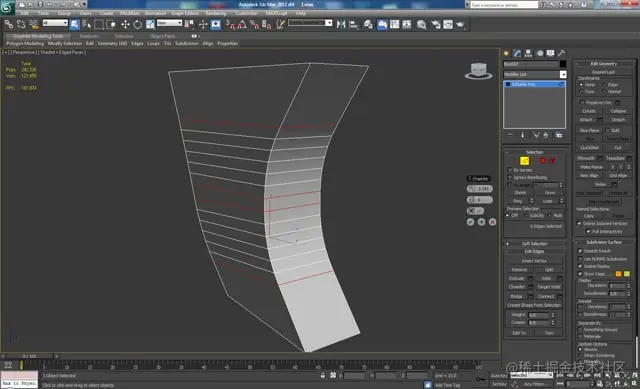
Task: Click the Mirror tool in toolbar
Action: [341, 24]
